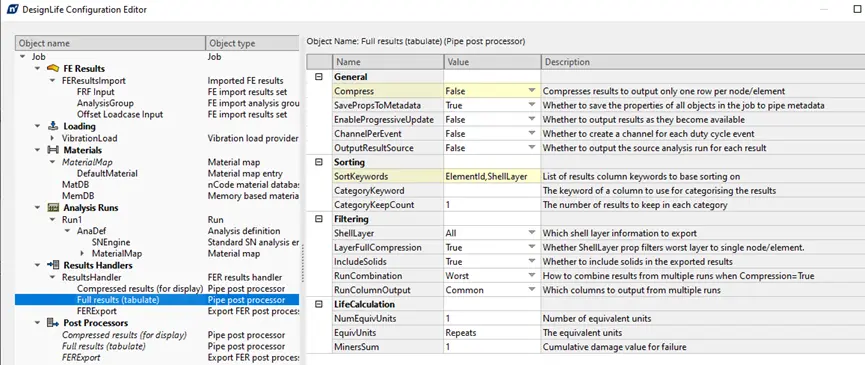Viewport: 865px width, 365px height.
Task: Click the RunCombination property name cell
Action: tap(388, 276)
